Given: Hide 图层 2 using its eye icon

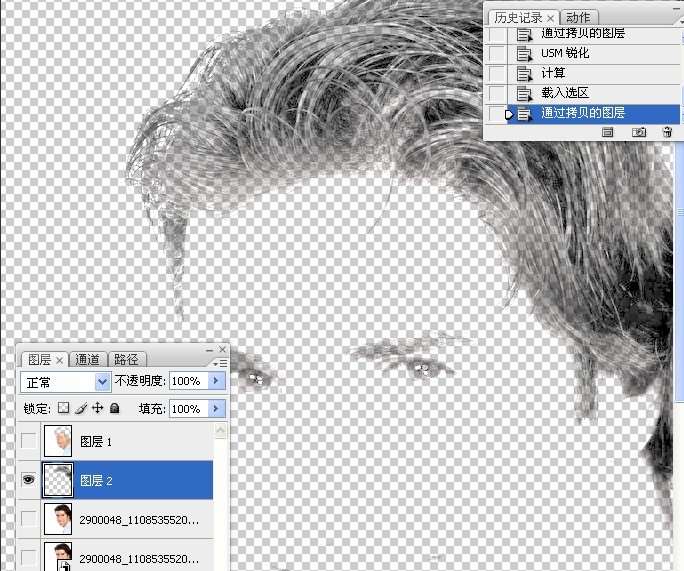Looking at the screenshot, I should (x=28, y=480).
